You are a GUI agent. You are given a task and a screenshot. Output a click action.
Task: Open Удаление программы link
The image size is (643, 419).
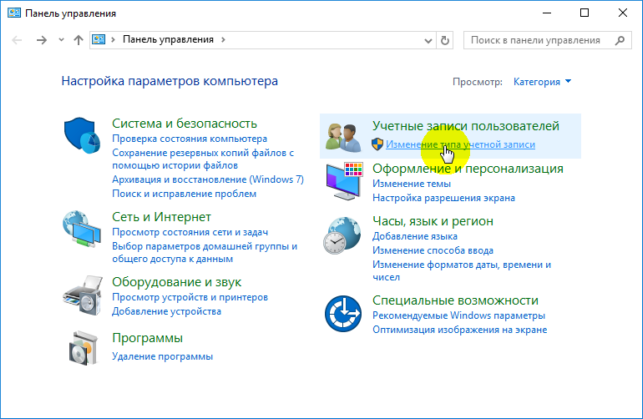(162, 356)
